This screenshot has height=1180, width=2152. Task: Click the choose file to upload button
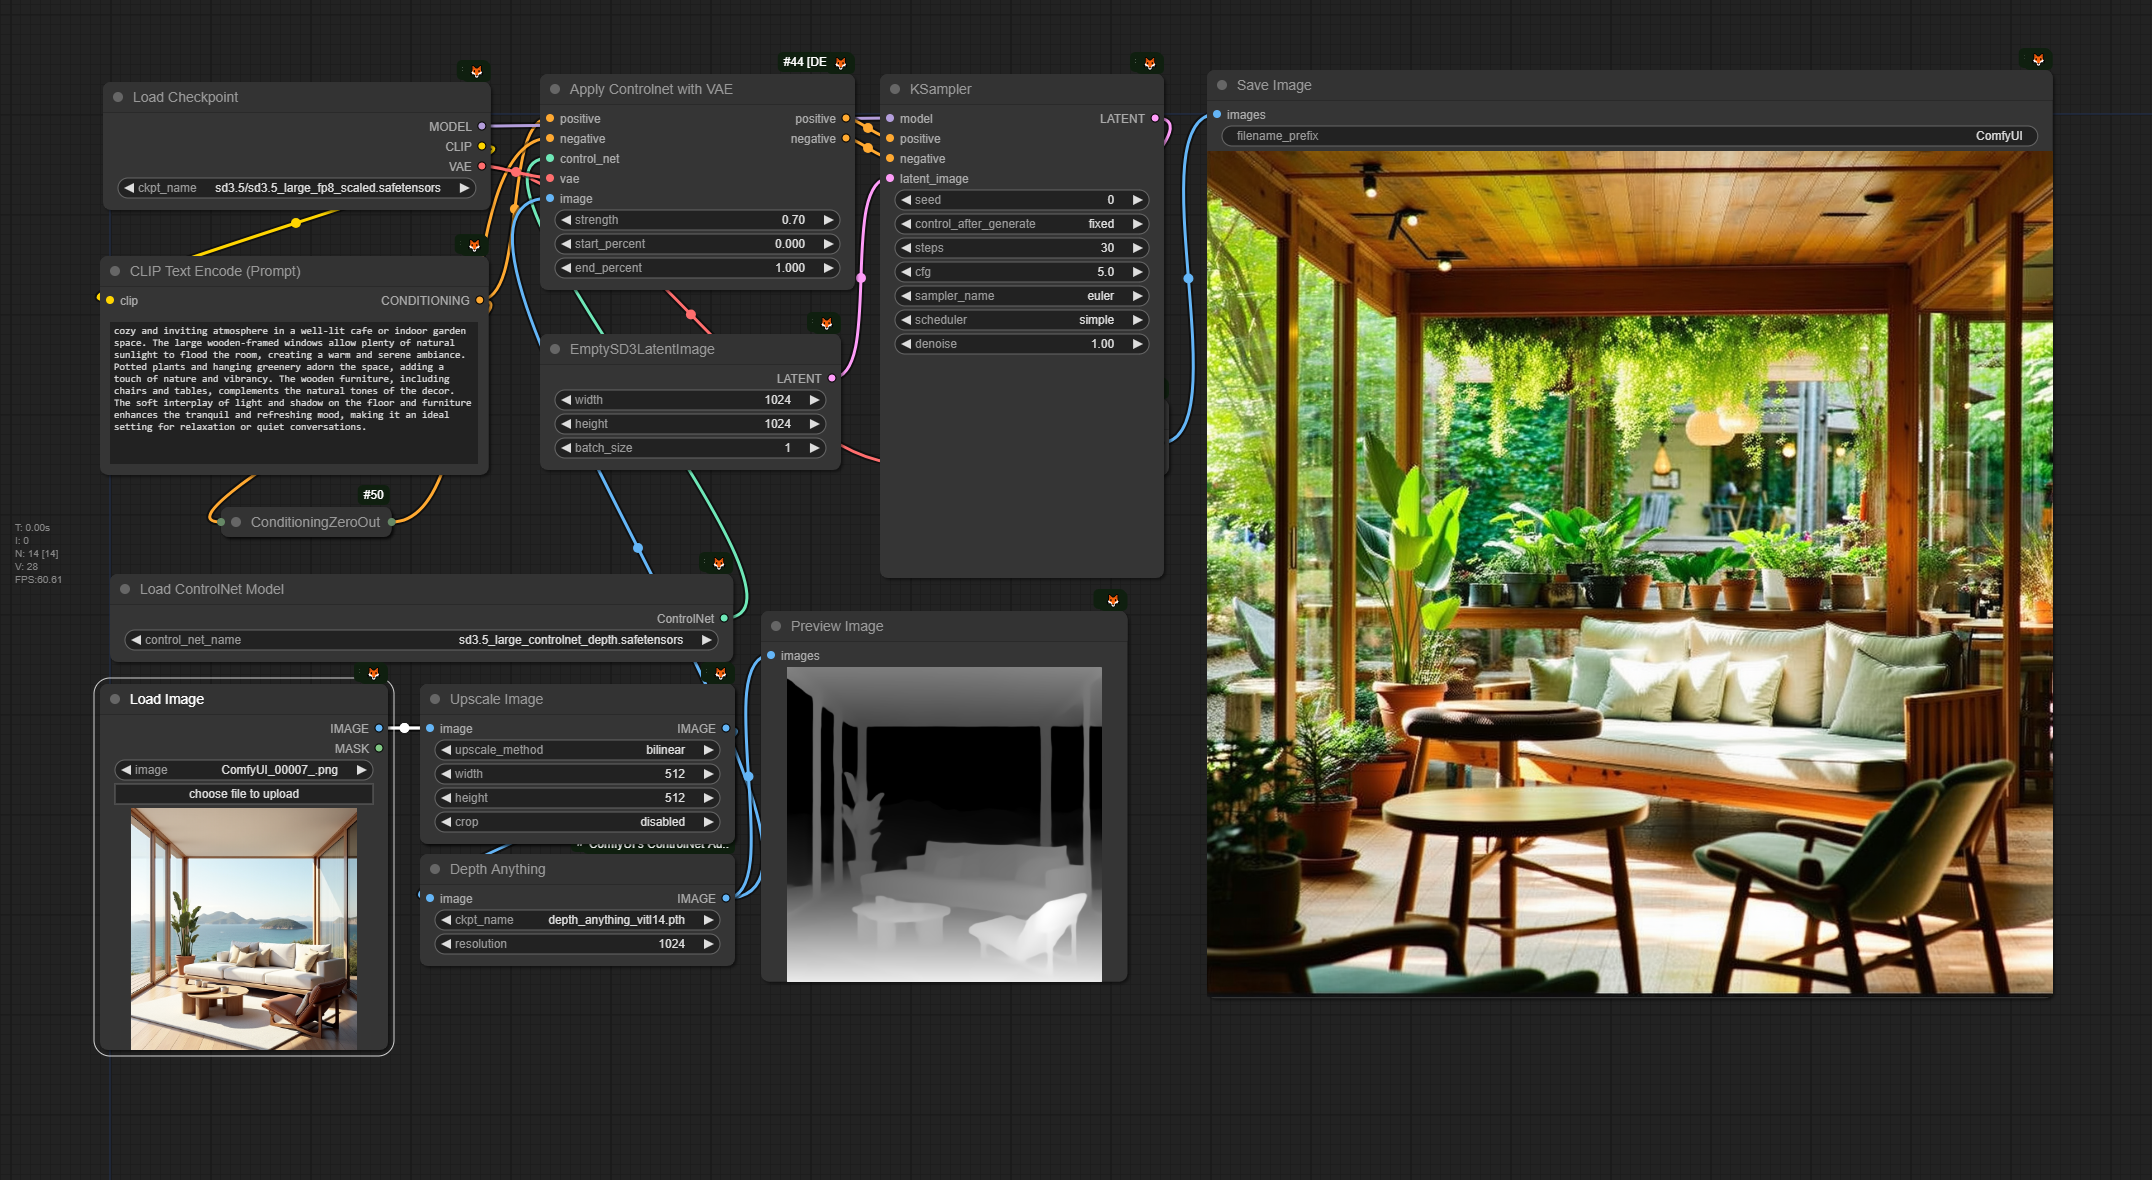[x=244, y=794]
